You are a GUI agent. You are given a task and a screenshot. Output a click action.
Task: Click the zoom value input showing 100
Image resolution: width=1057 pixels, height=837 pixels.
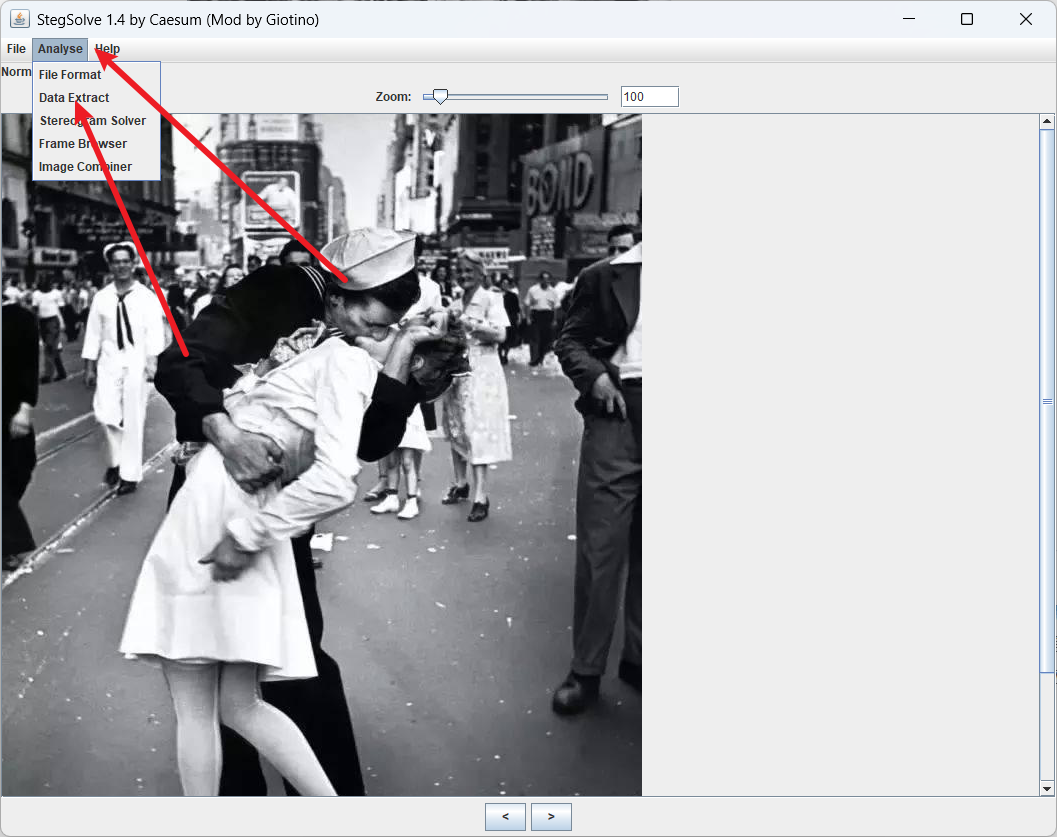(x=648, y=96)
